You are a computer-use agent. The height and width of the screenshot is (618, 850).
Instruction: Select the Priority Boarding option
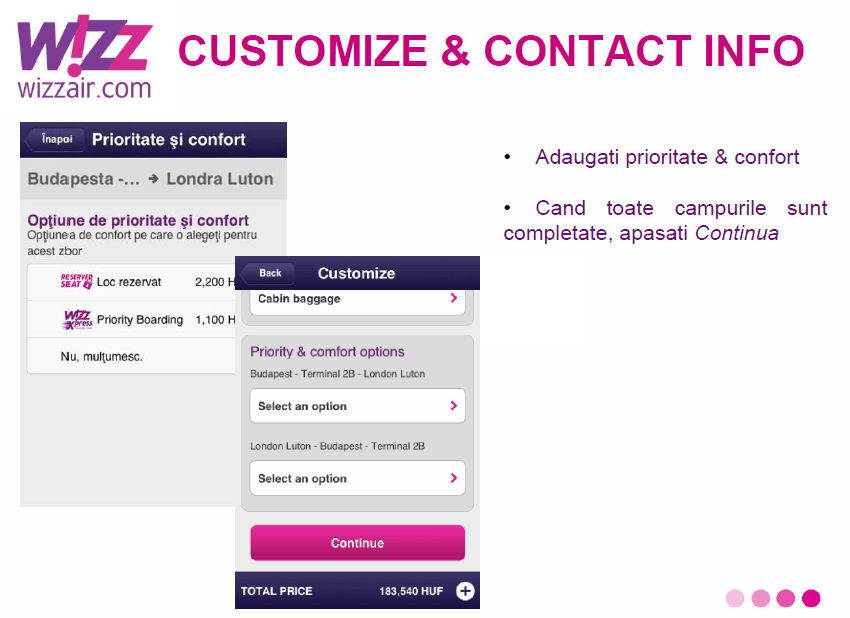click(x=140, y=320)
